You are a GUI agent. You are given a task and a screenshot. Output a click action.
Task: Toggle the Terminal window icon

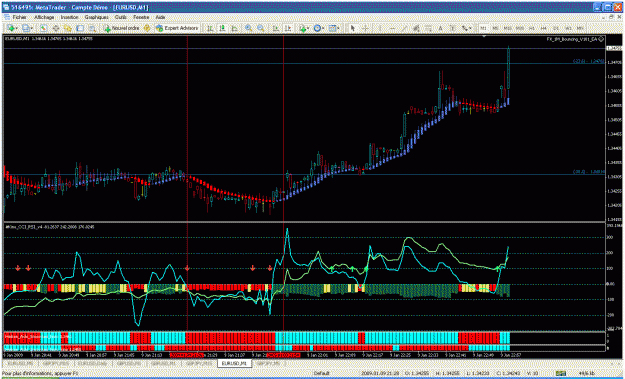(80, 28)
